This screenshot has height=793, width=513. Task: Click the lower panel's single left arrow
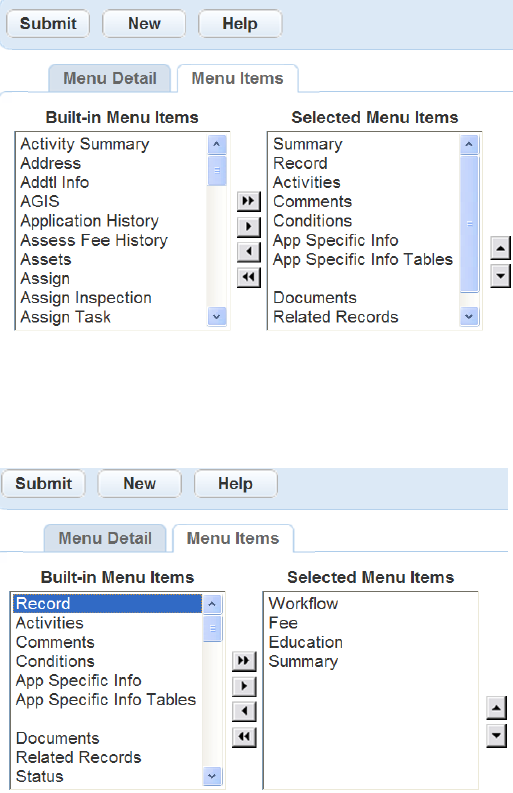[x=244, y=711]
